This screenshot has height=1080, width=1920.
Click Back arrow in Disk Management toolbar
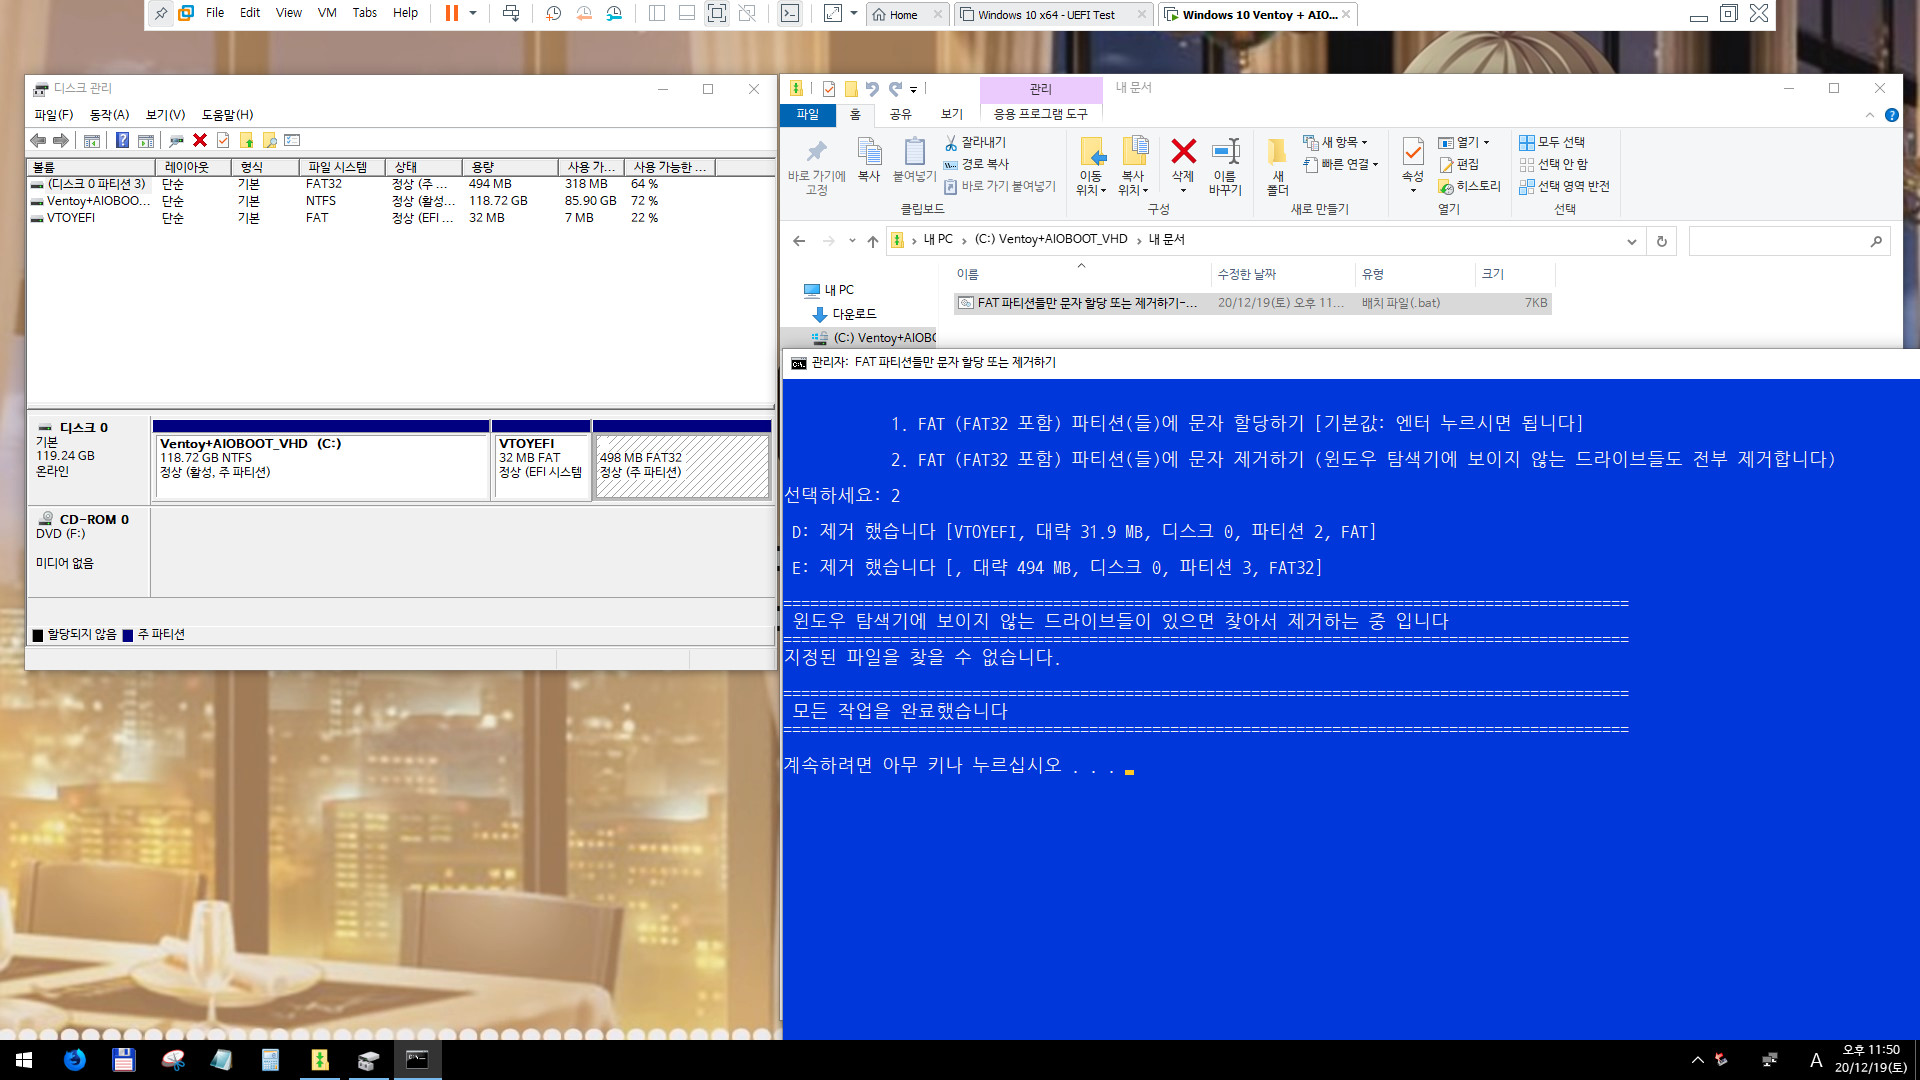(38, 140)
